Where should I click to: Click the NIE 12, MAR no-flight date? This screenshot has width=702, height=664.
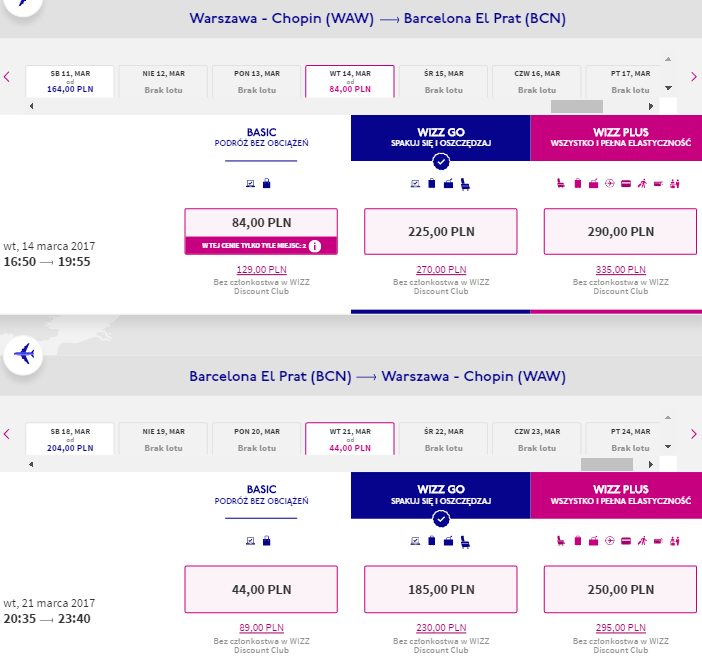point(163,81)
